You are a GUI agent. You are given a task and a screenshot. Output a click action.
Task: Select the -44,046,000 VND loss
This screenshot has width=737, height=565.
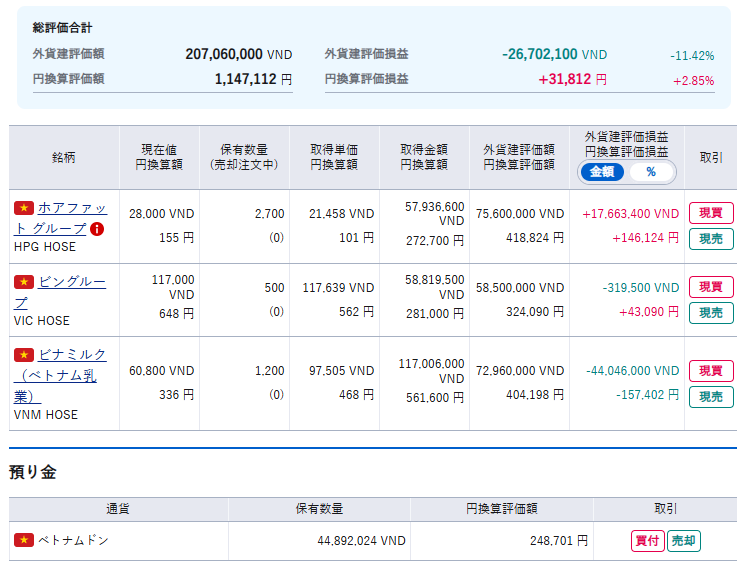pos(633,371)
